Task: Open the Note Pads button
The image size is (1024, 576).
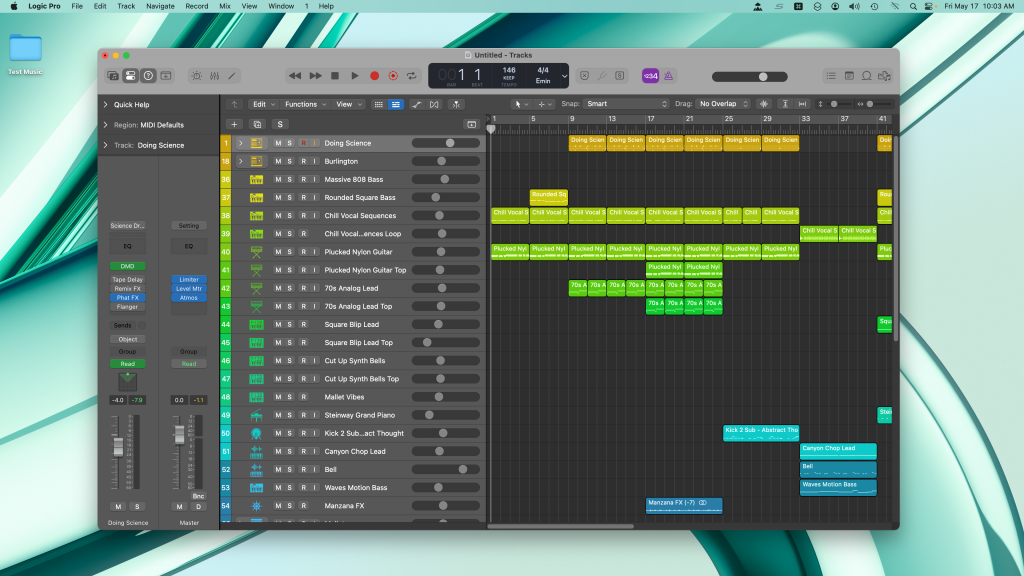Action: [x=849, y=76]
